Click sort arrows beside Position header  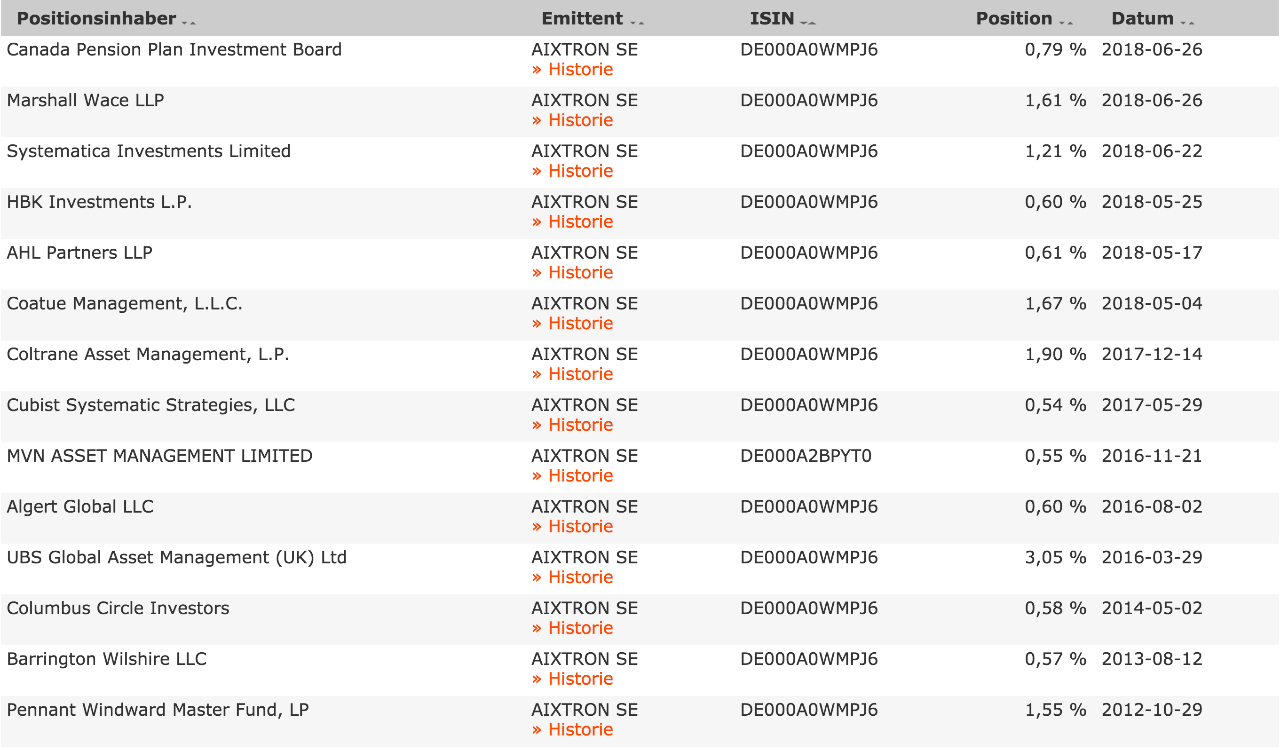[x=1066, y=22]
